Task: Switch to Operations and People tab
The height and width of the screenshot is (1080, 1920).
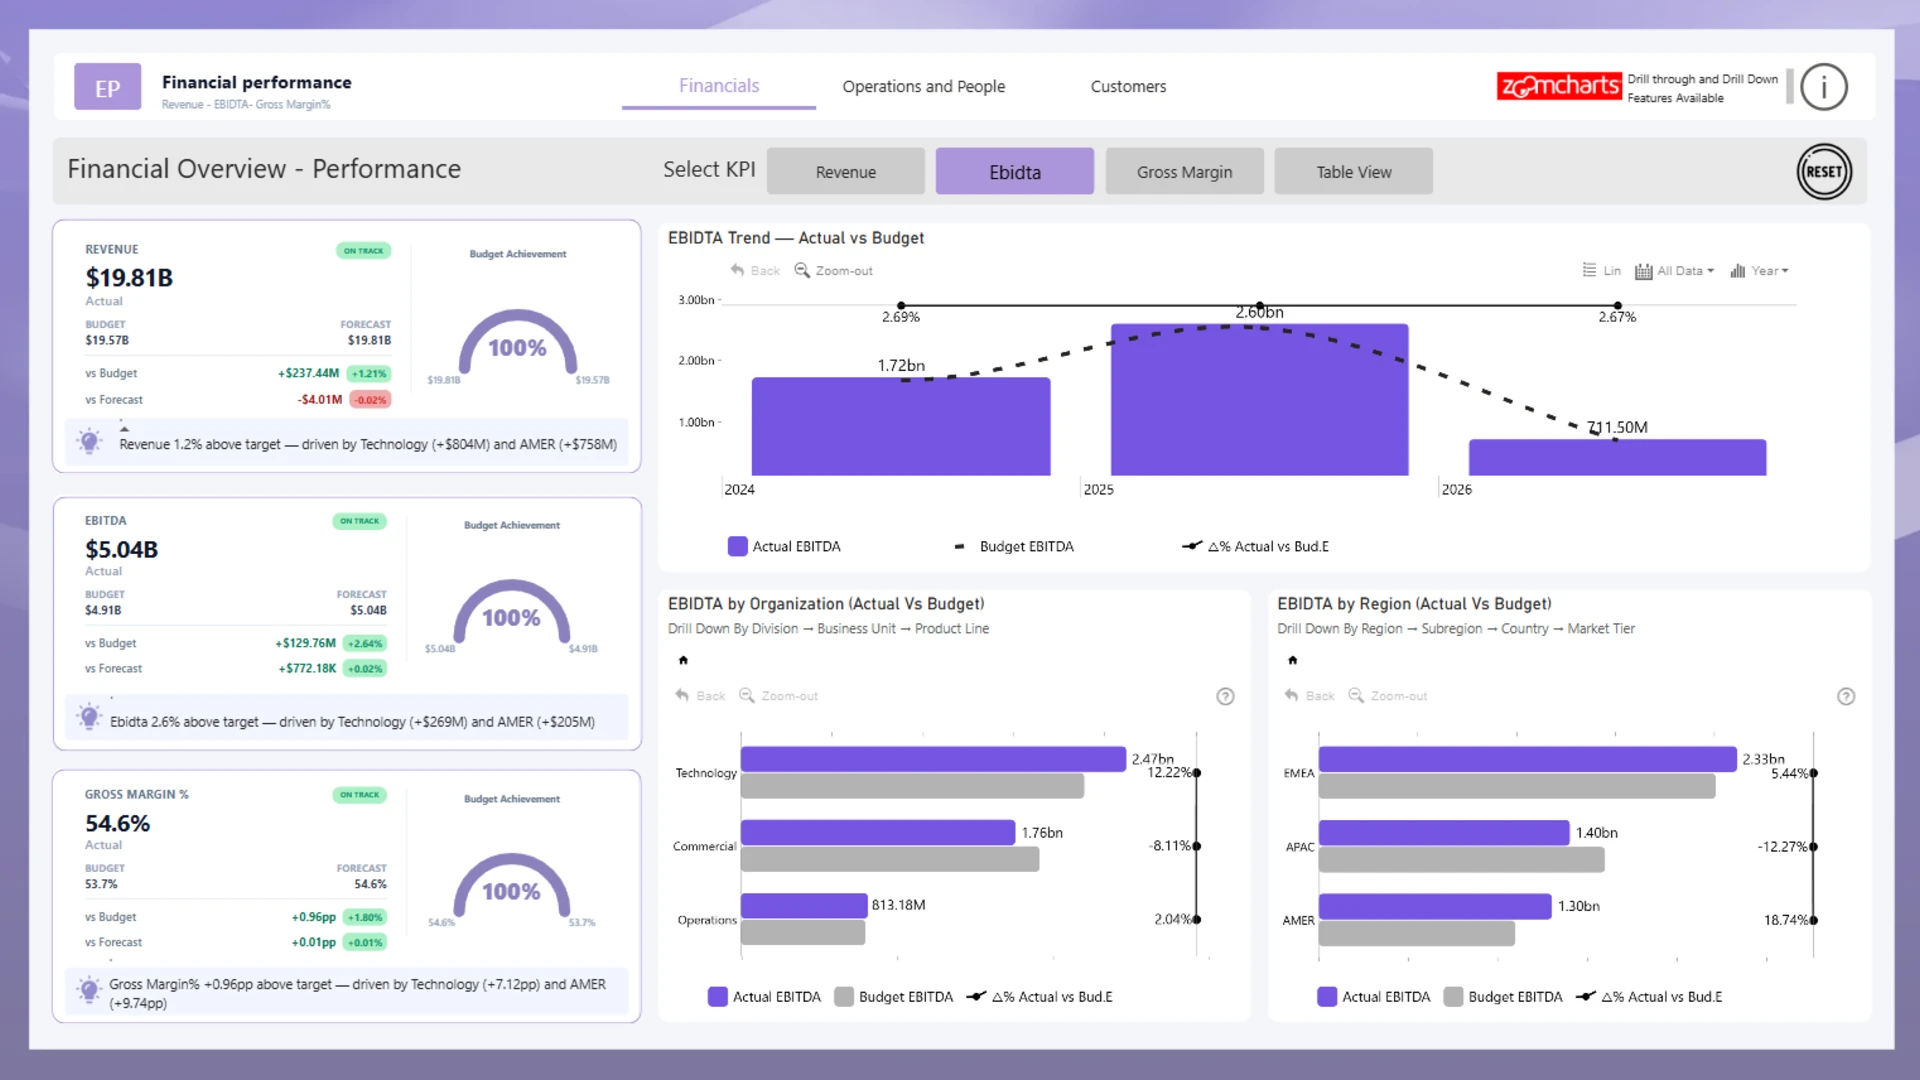Action: 923,87
